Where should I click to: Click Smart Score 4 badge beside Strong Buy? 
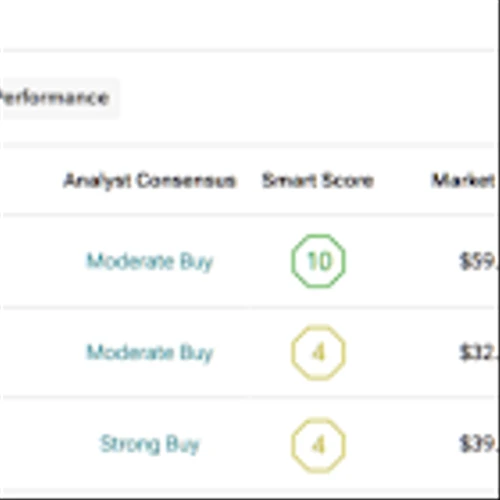pyautogui.click(x=319, y=445)
